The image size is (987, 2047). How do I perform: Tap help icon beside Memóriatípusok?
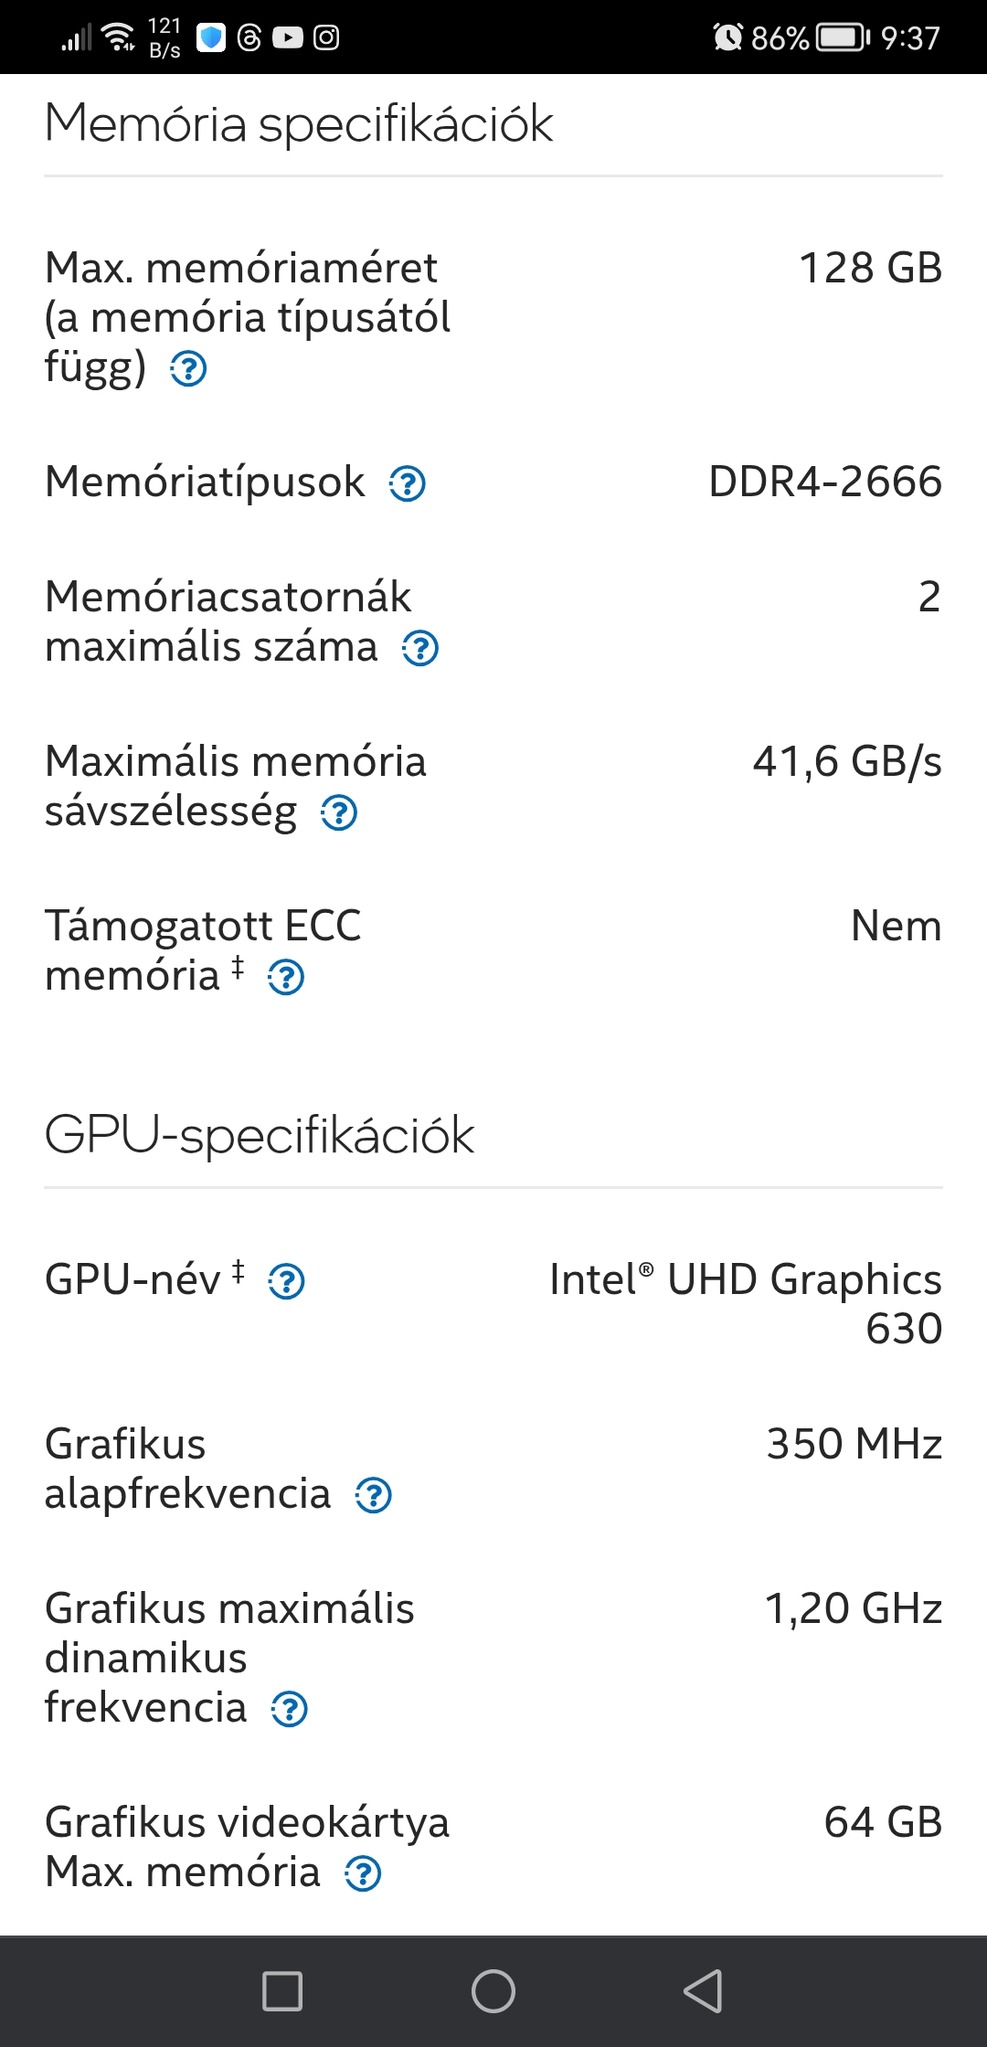pyautogui.click(x=407, y=484)
